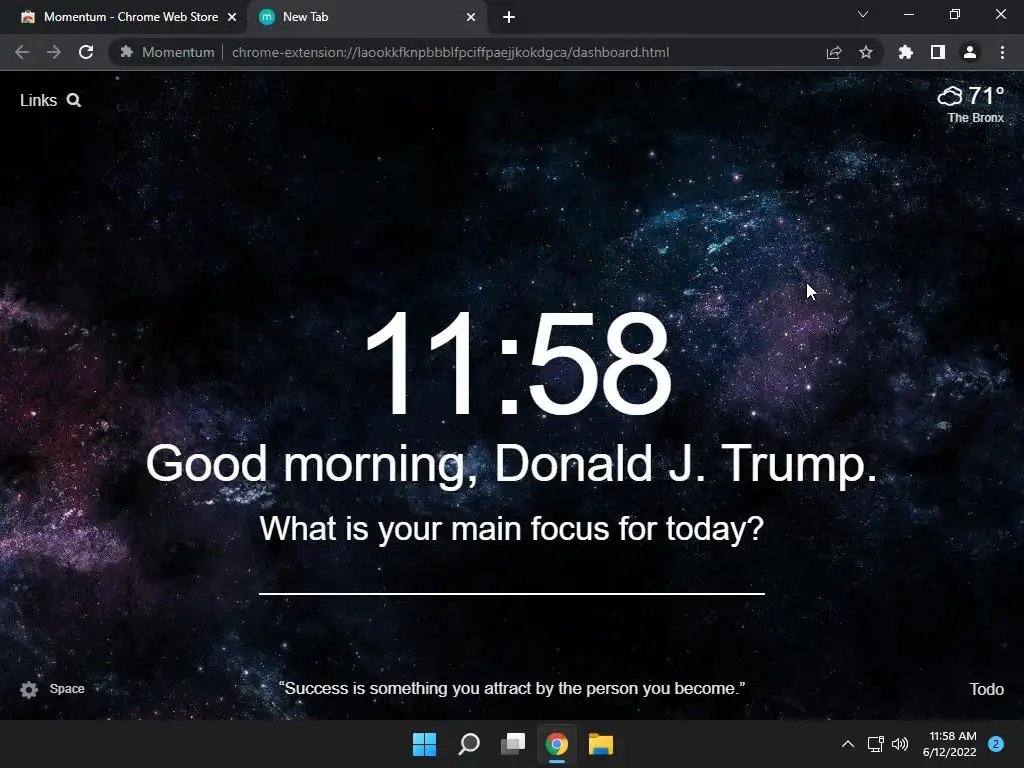Open the volume tray icon
The height and width of the screenshot is (768, 1024).
(x=900, y=744)
